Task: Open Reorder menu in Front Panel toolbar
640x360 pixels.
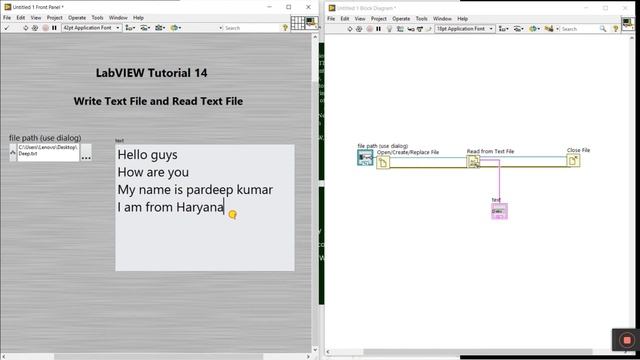Action: click(x=176, y=28)
